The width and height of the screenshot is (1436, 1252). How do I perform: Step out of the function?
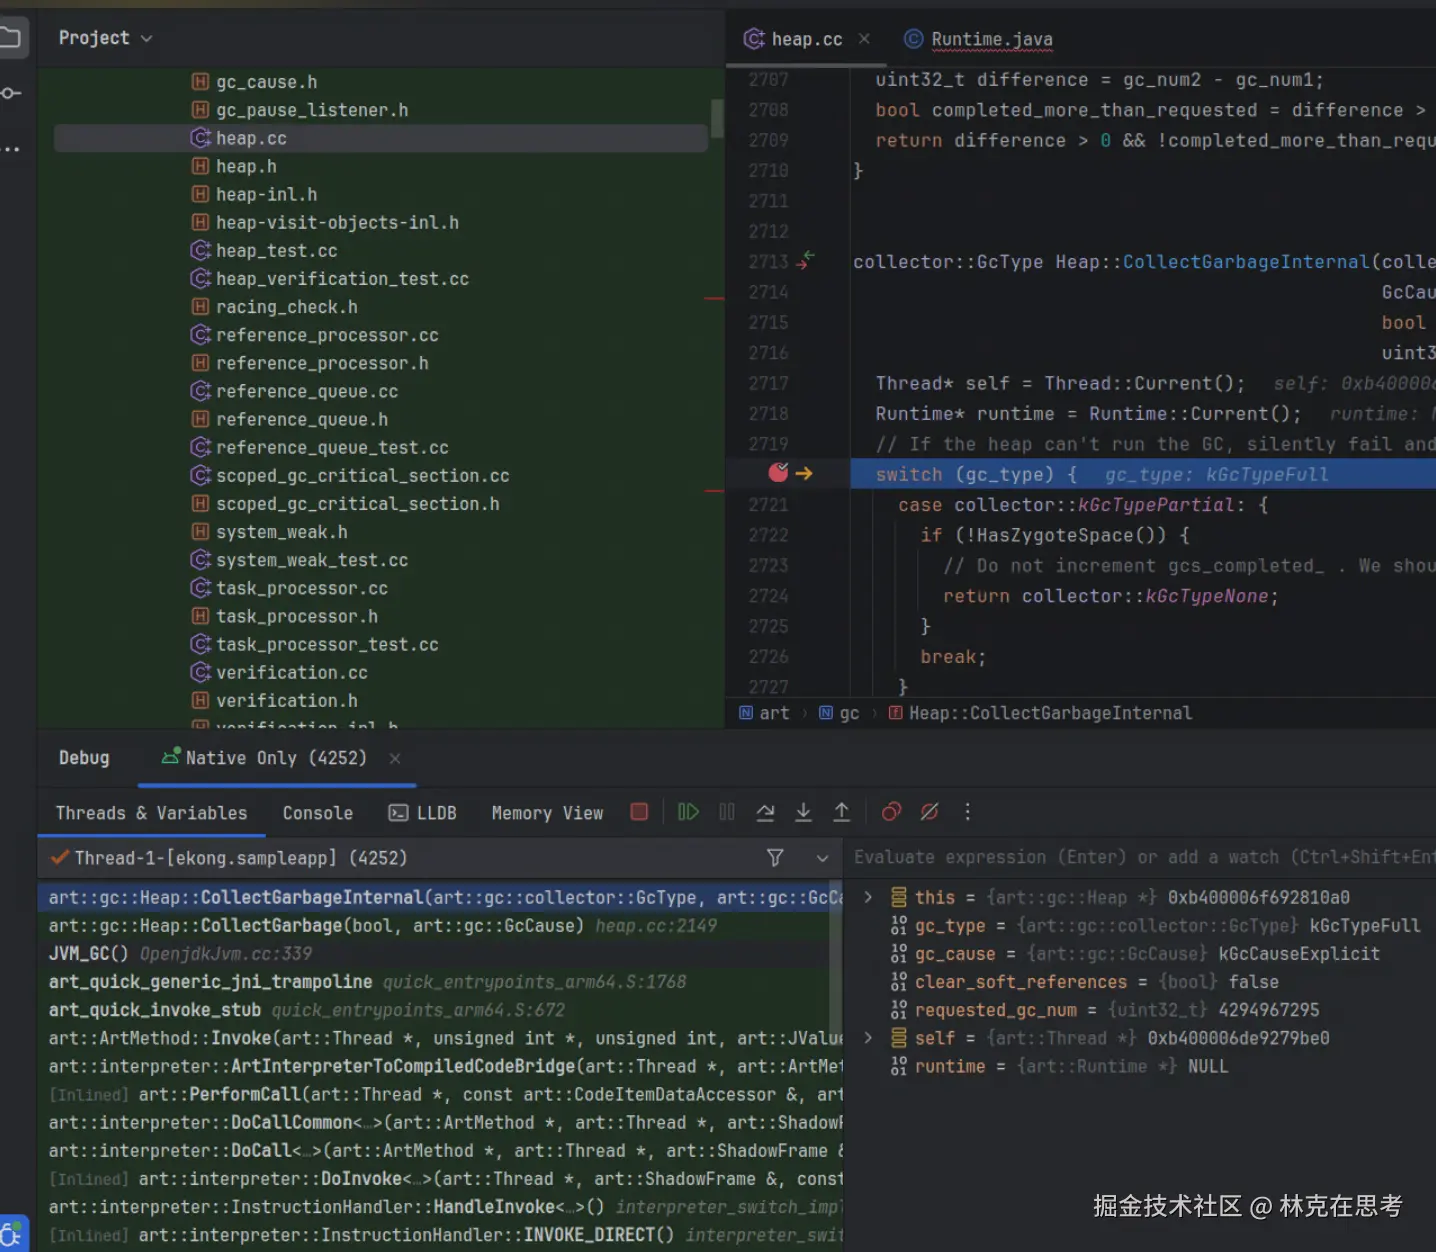click(x=842, y=812)
